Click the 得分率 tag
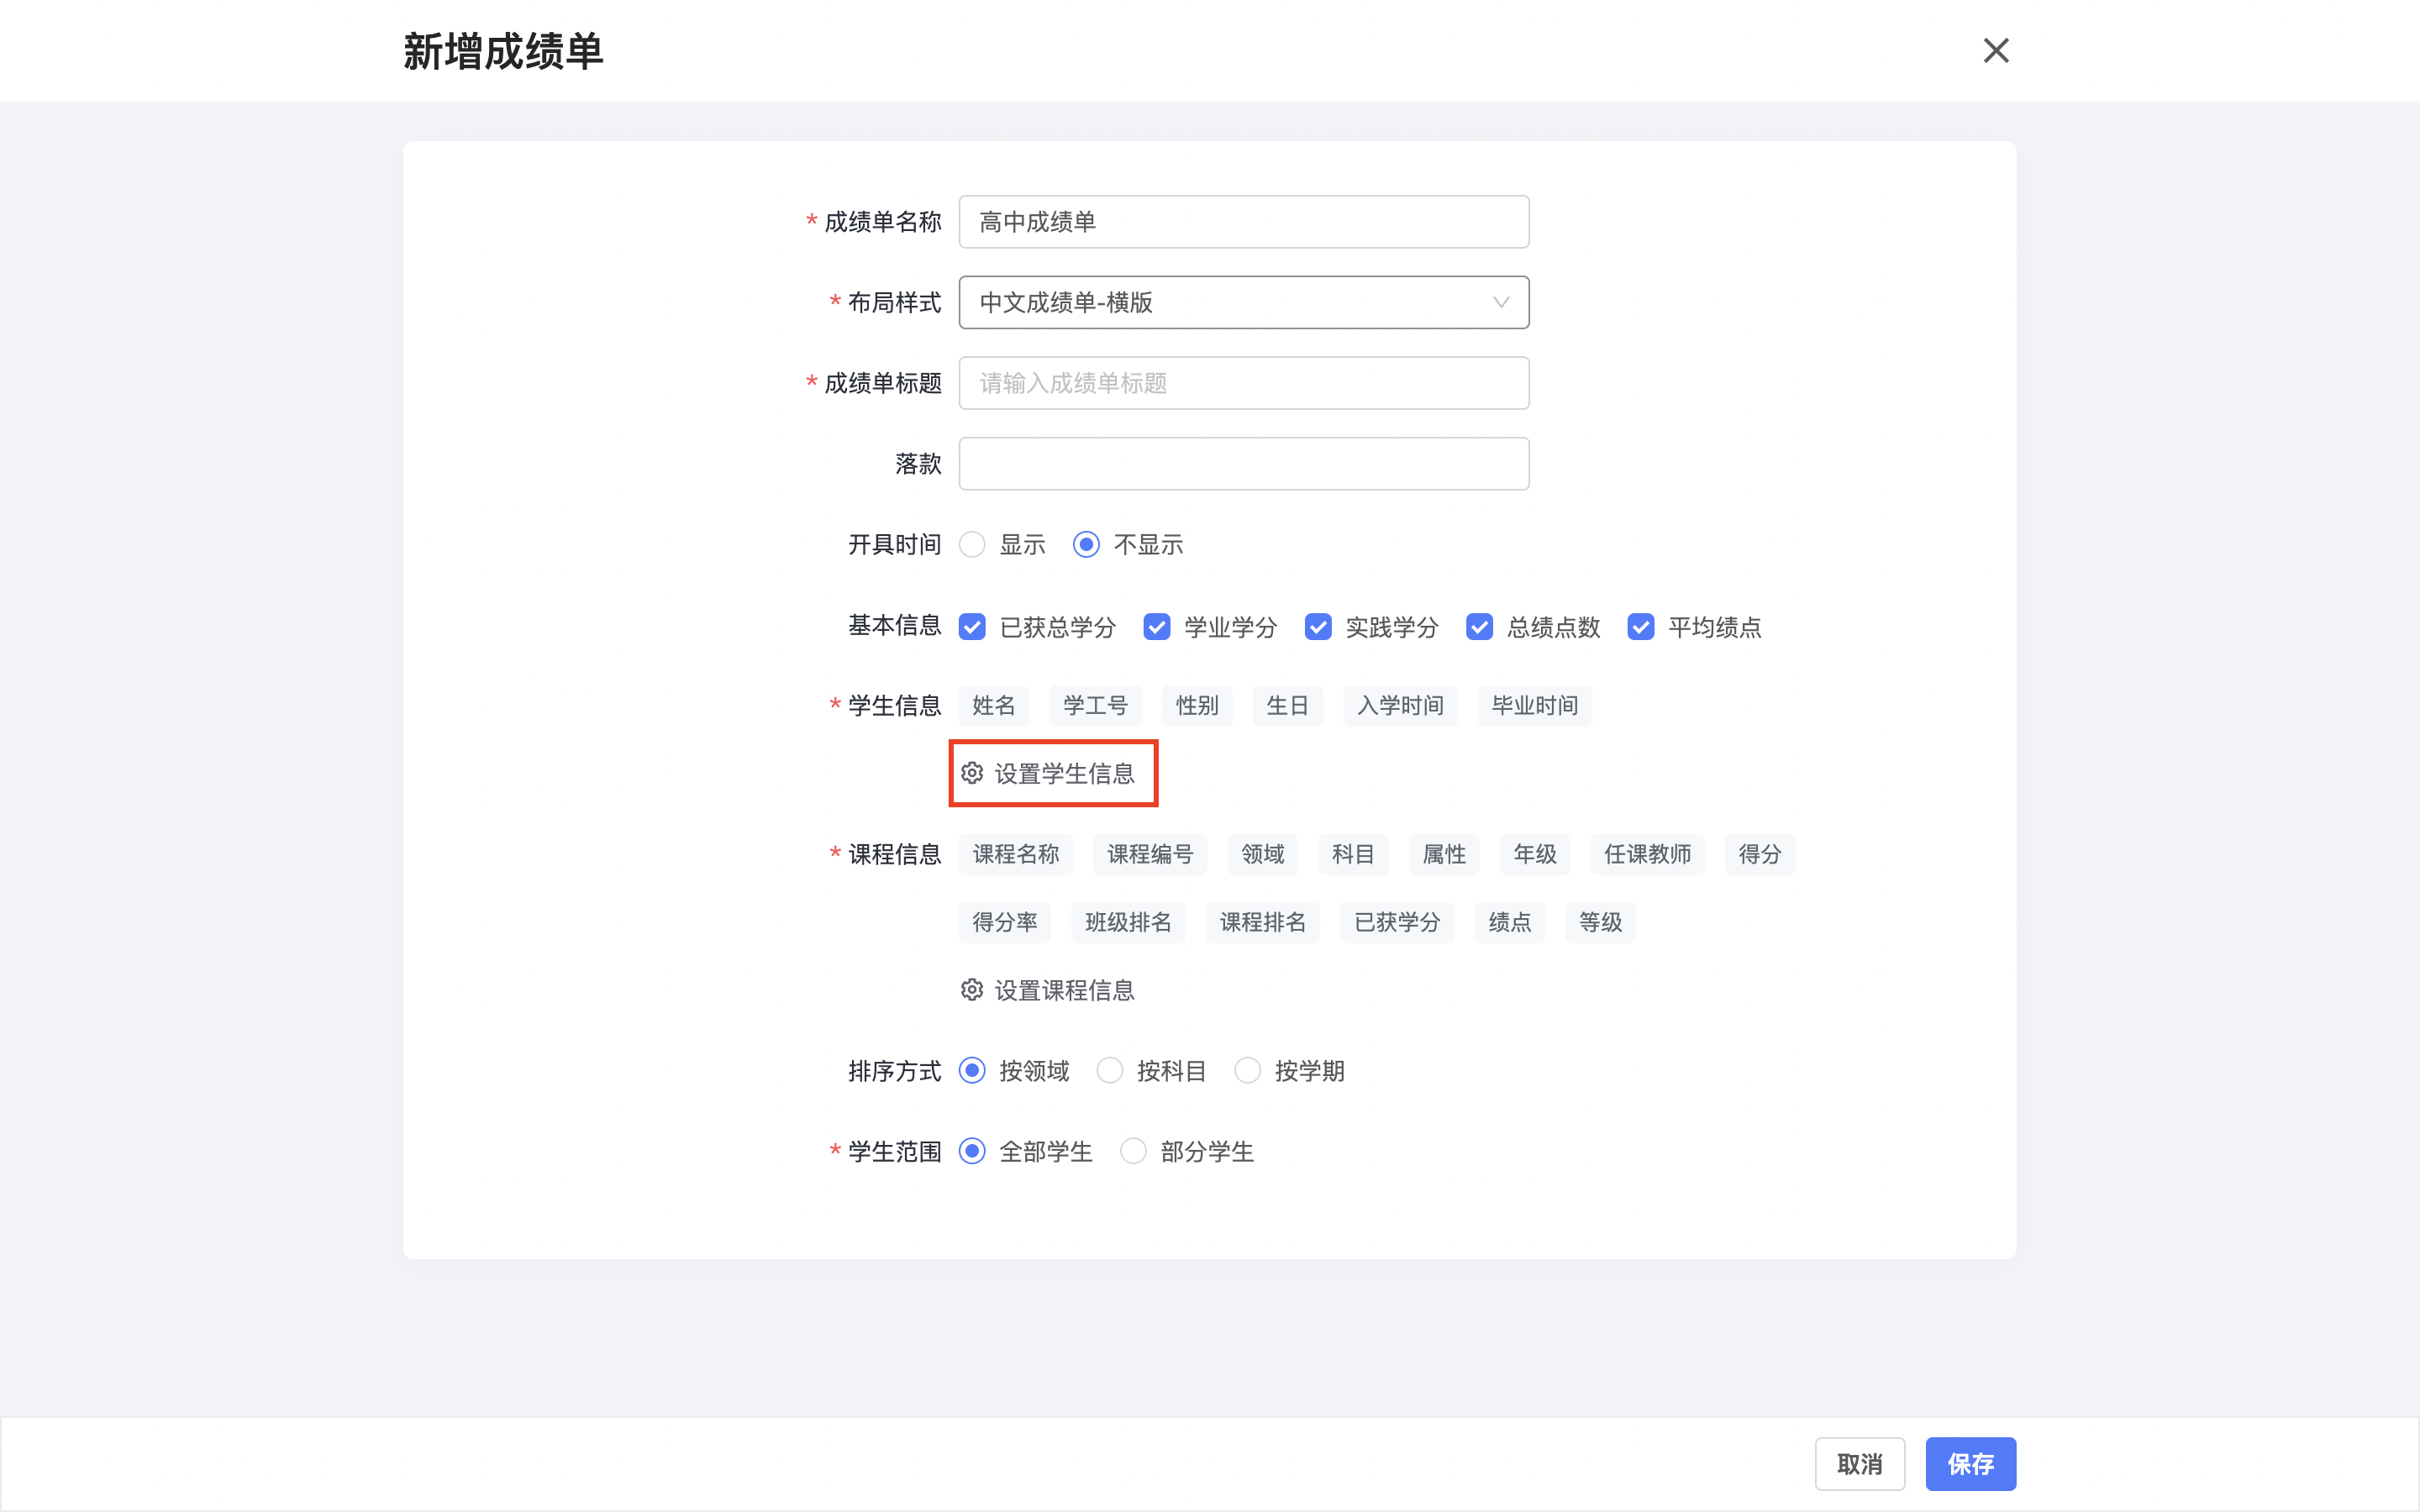 point(1005,922)
